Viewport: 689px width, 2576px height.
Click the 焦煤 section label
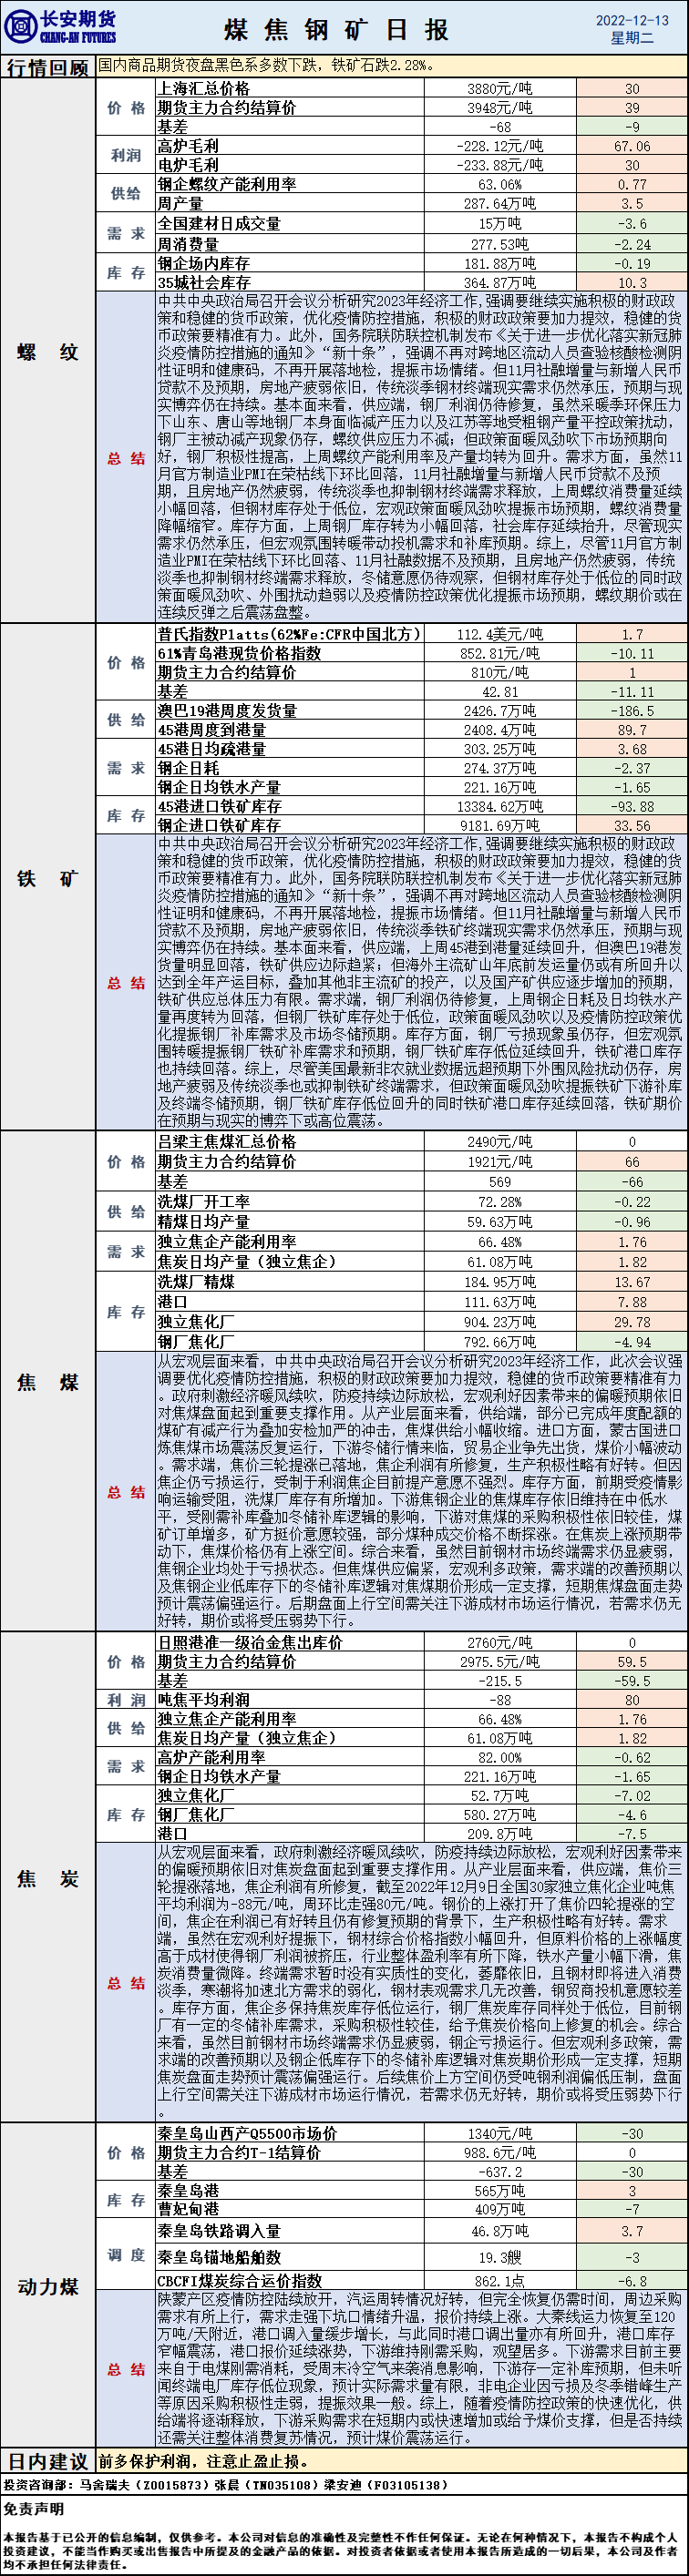pos(48,1382)
